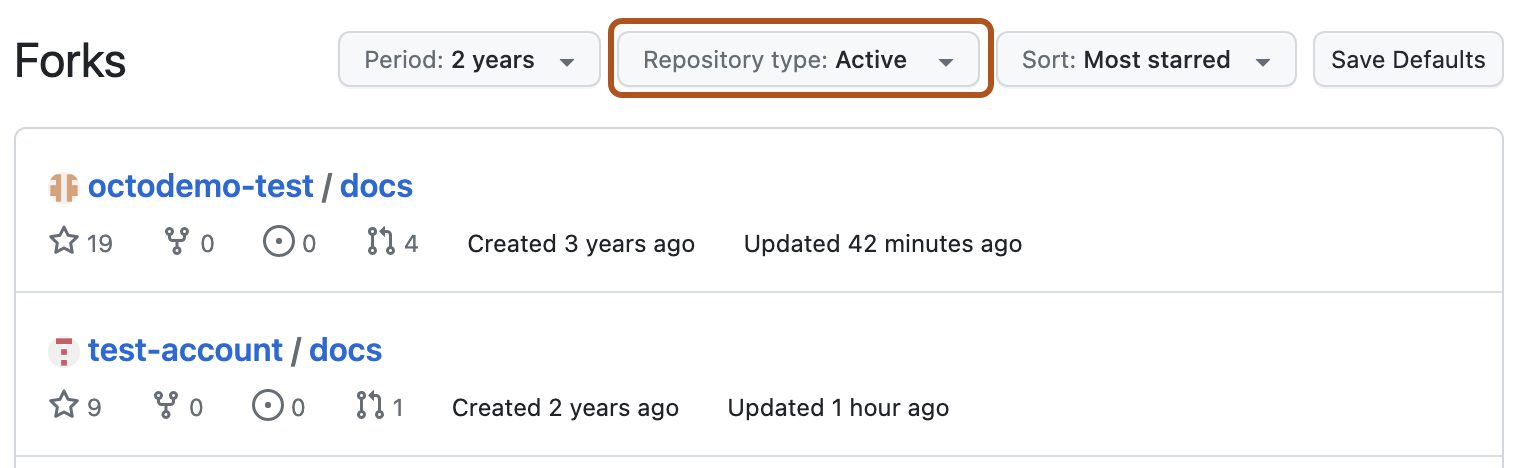Click star icon on octodemo-test fork
Screen dimensions: 1520x468
[64, 243]
